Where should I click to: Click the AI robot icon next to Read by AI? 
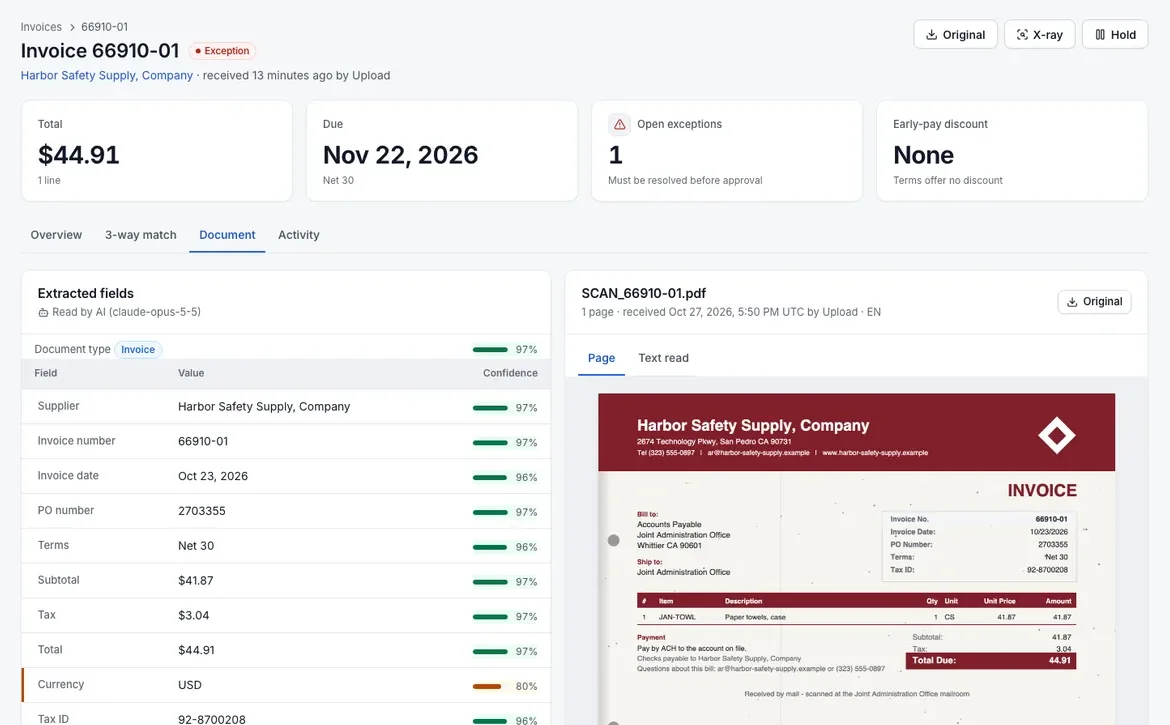tap(43, 313)
